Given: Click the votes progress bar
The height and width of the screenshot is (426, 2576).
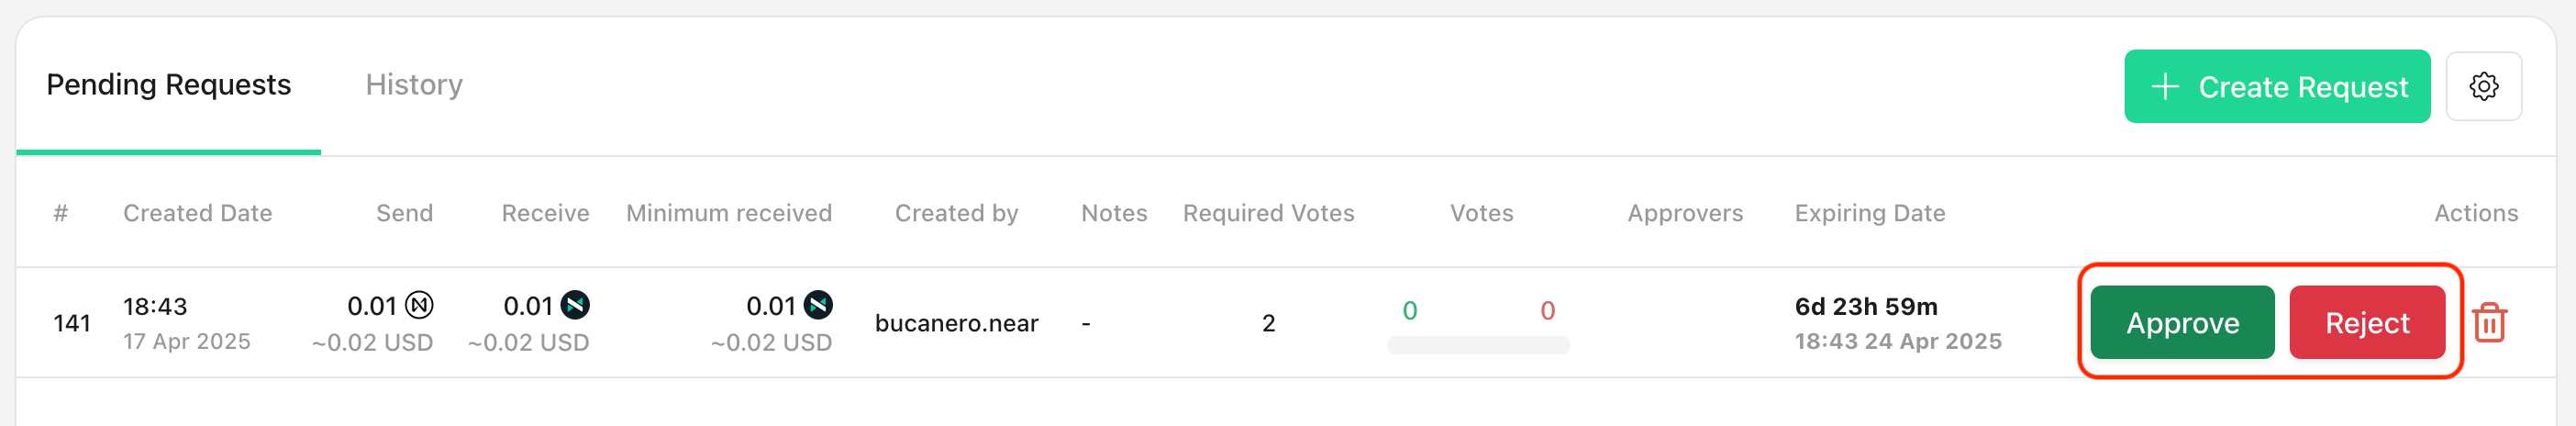Looking at the screenshot, I should [1478, 345].
